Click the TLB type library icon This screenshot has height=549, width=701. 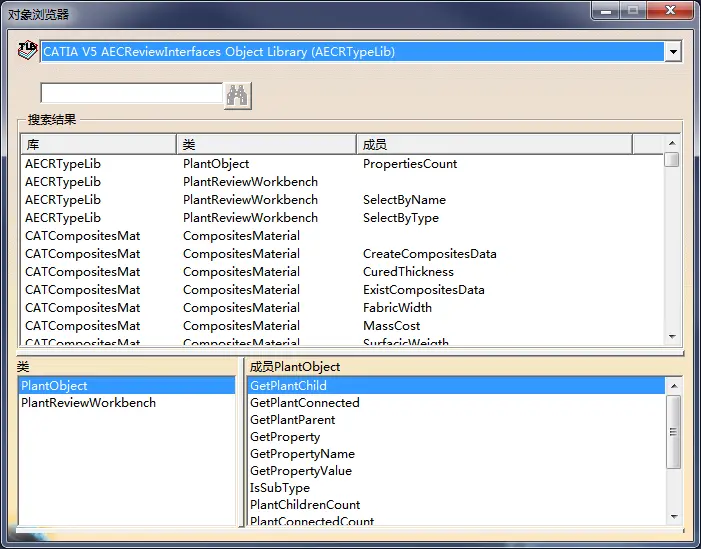[x=27, y=51]
